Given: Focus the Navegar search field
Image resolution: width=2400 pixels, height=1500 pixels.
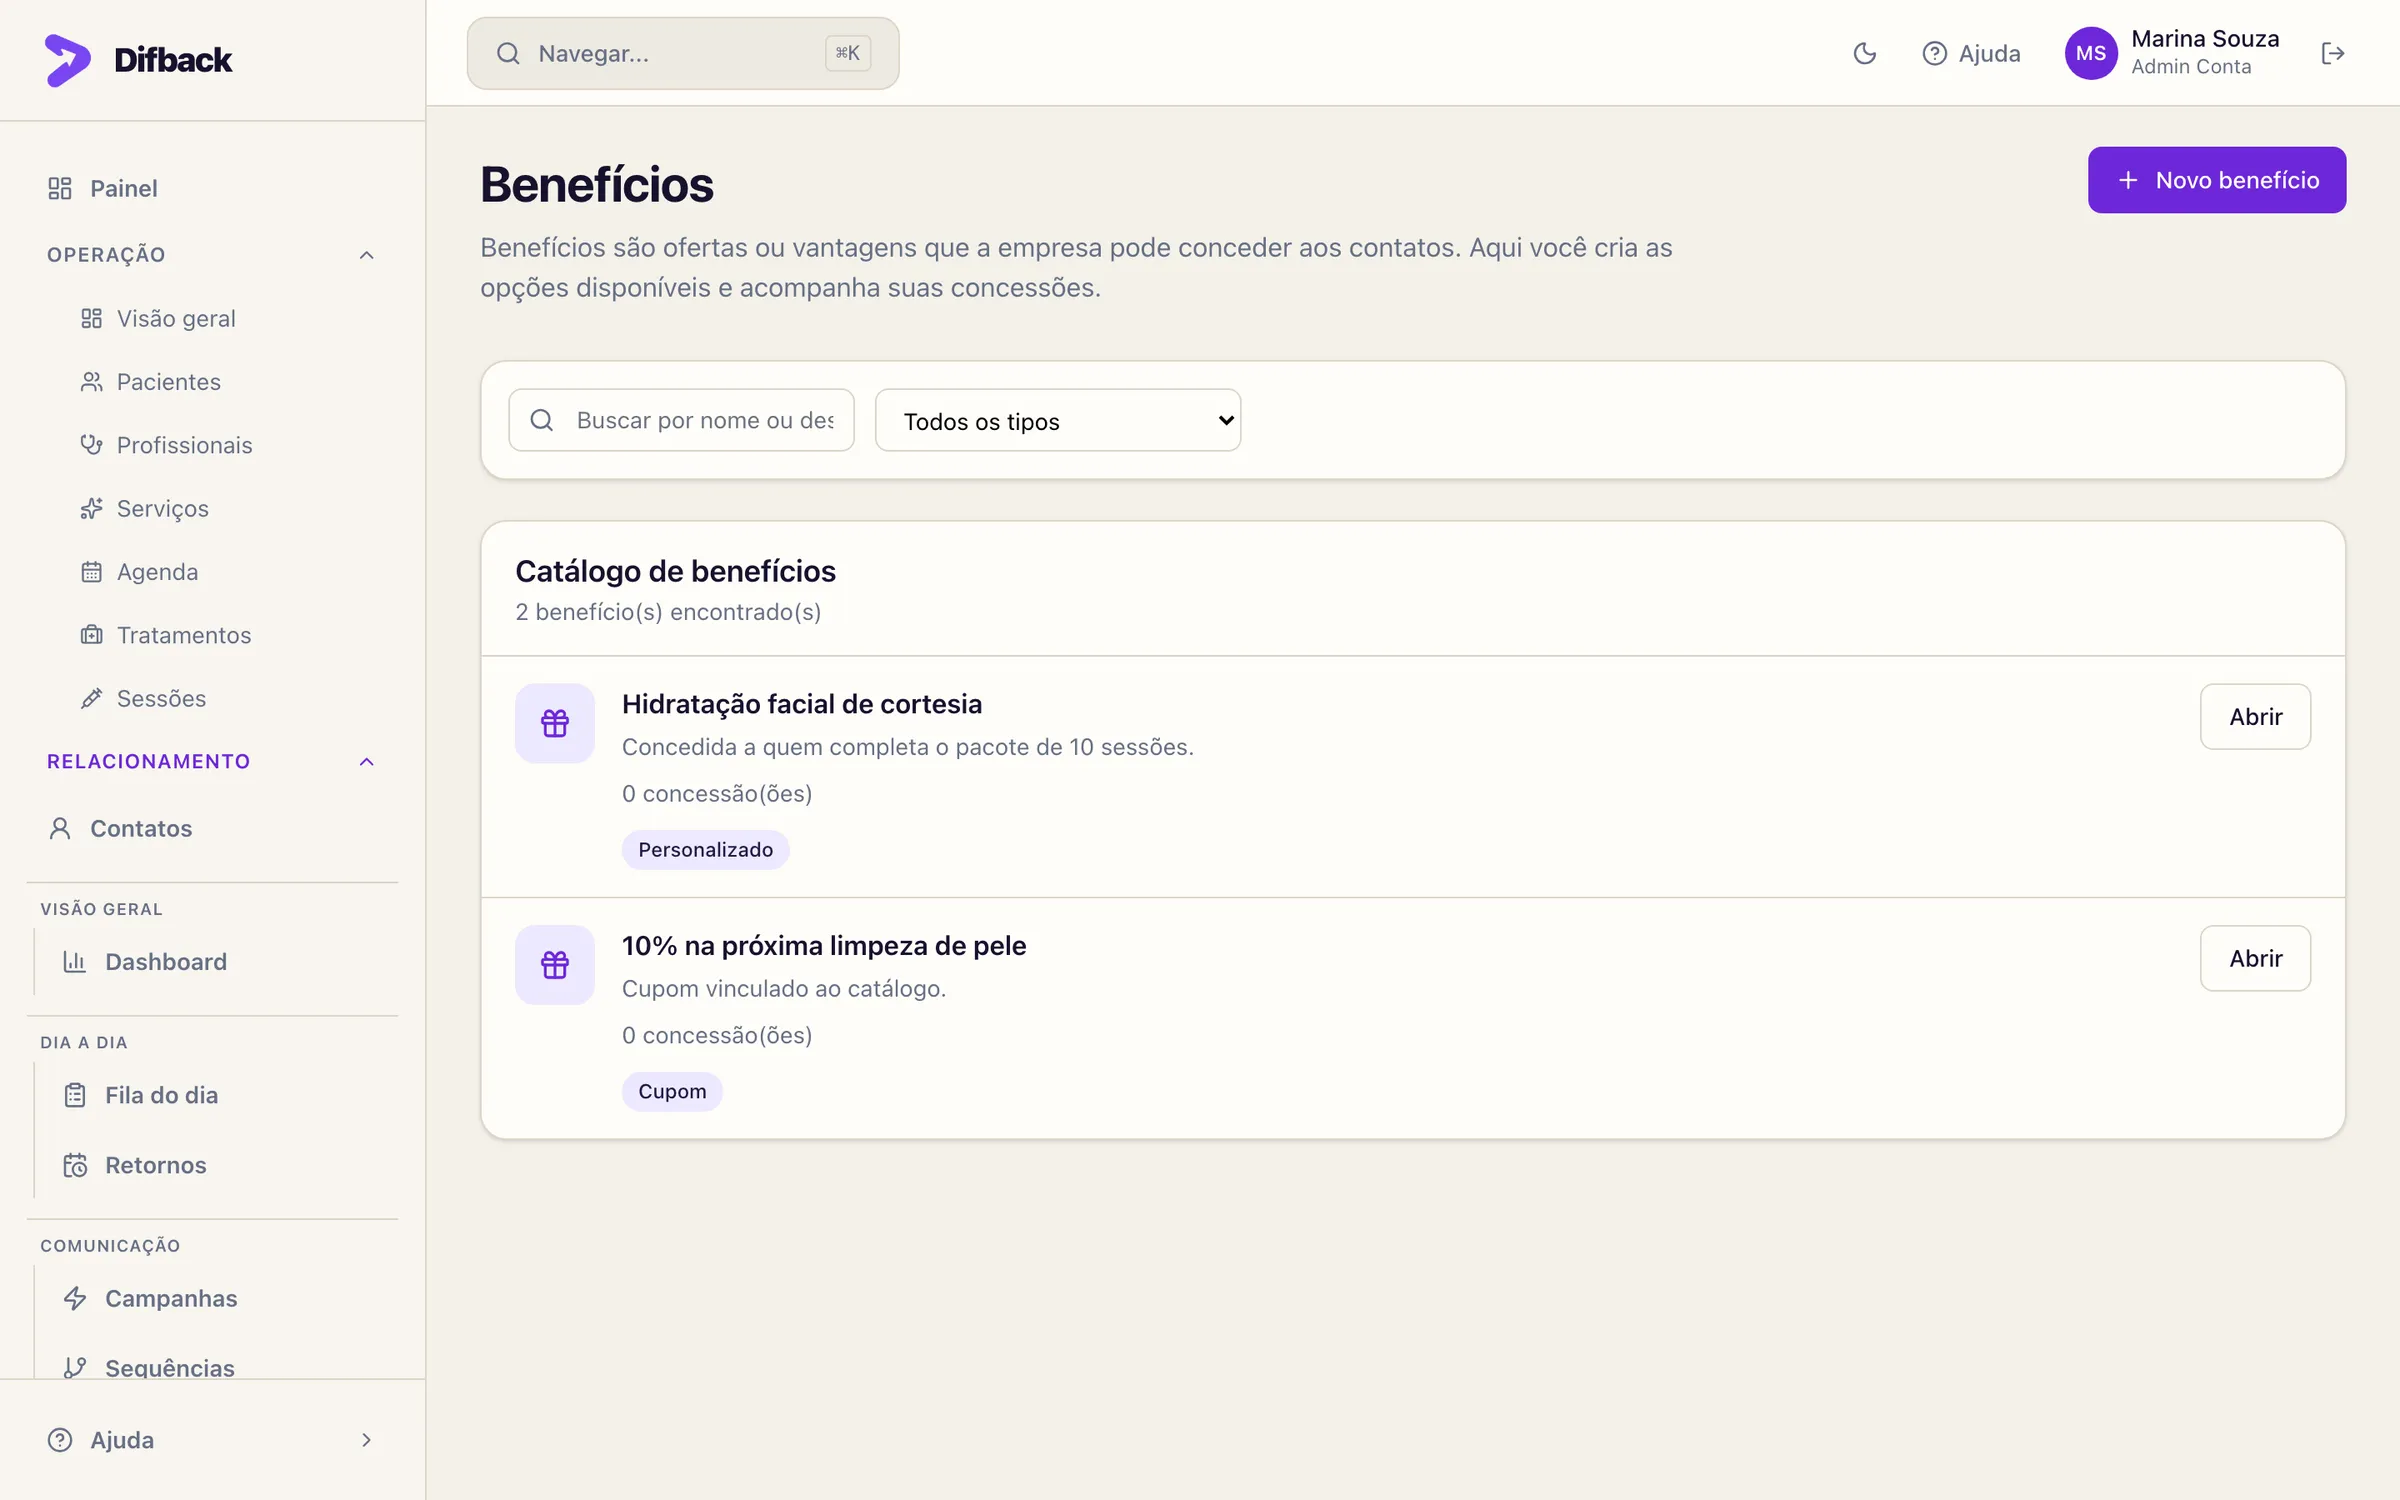Looking at the screenshot, I should [683, 54].
